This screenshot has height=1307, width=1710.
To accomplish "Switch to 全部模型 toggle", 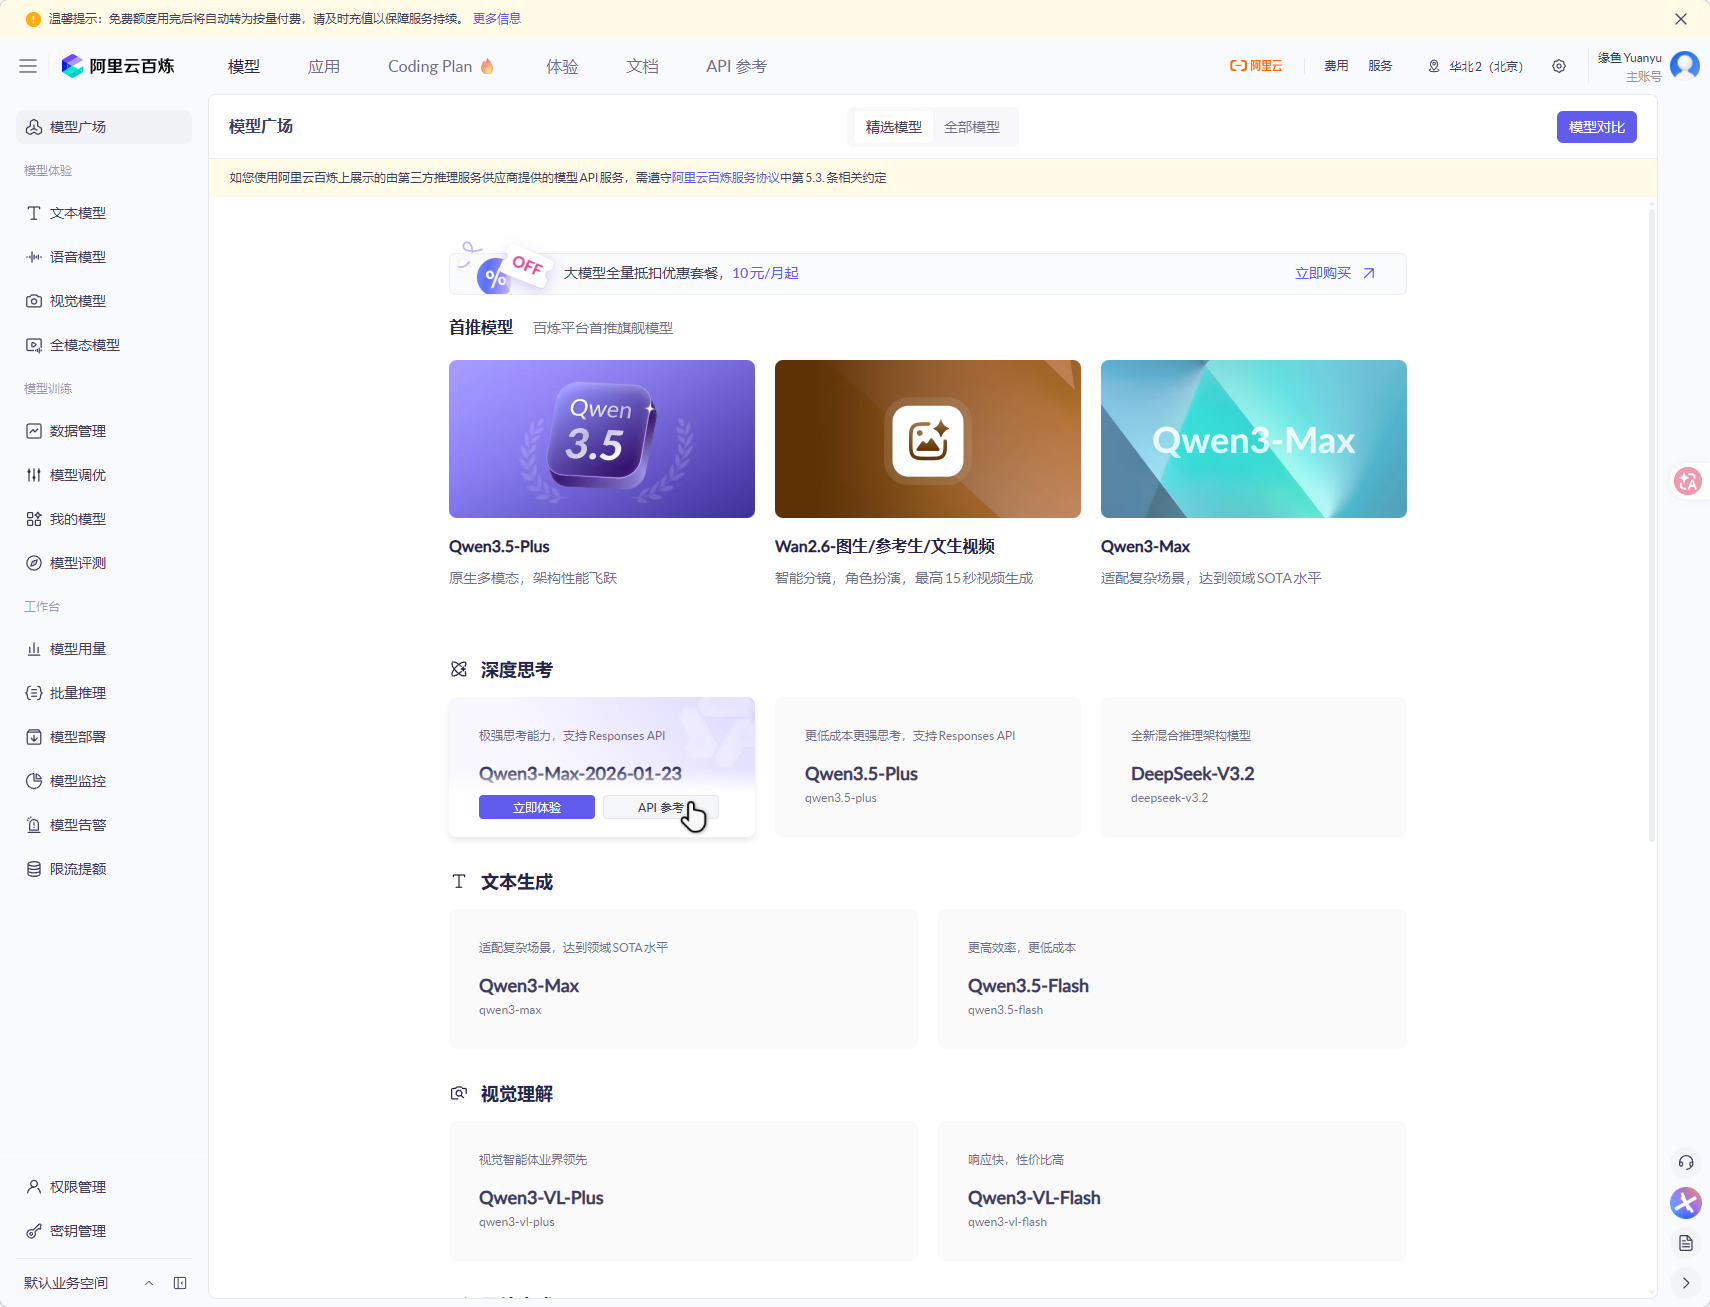I will tap(971, 127).
